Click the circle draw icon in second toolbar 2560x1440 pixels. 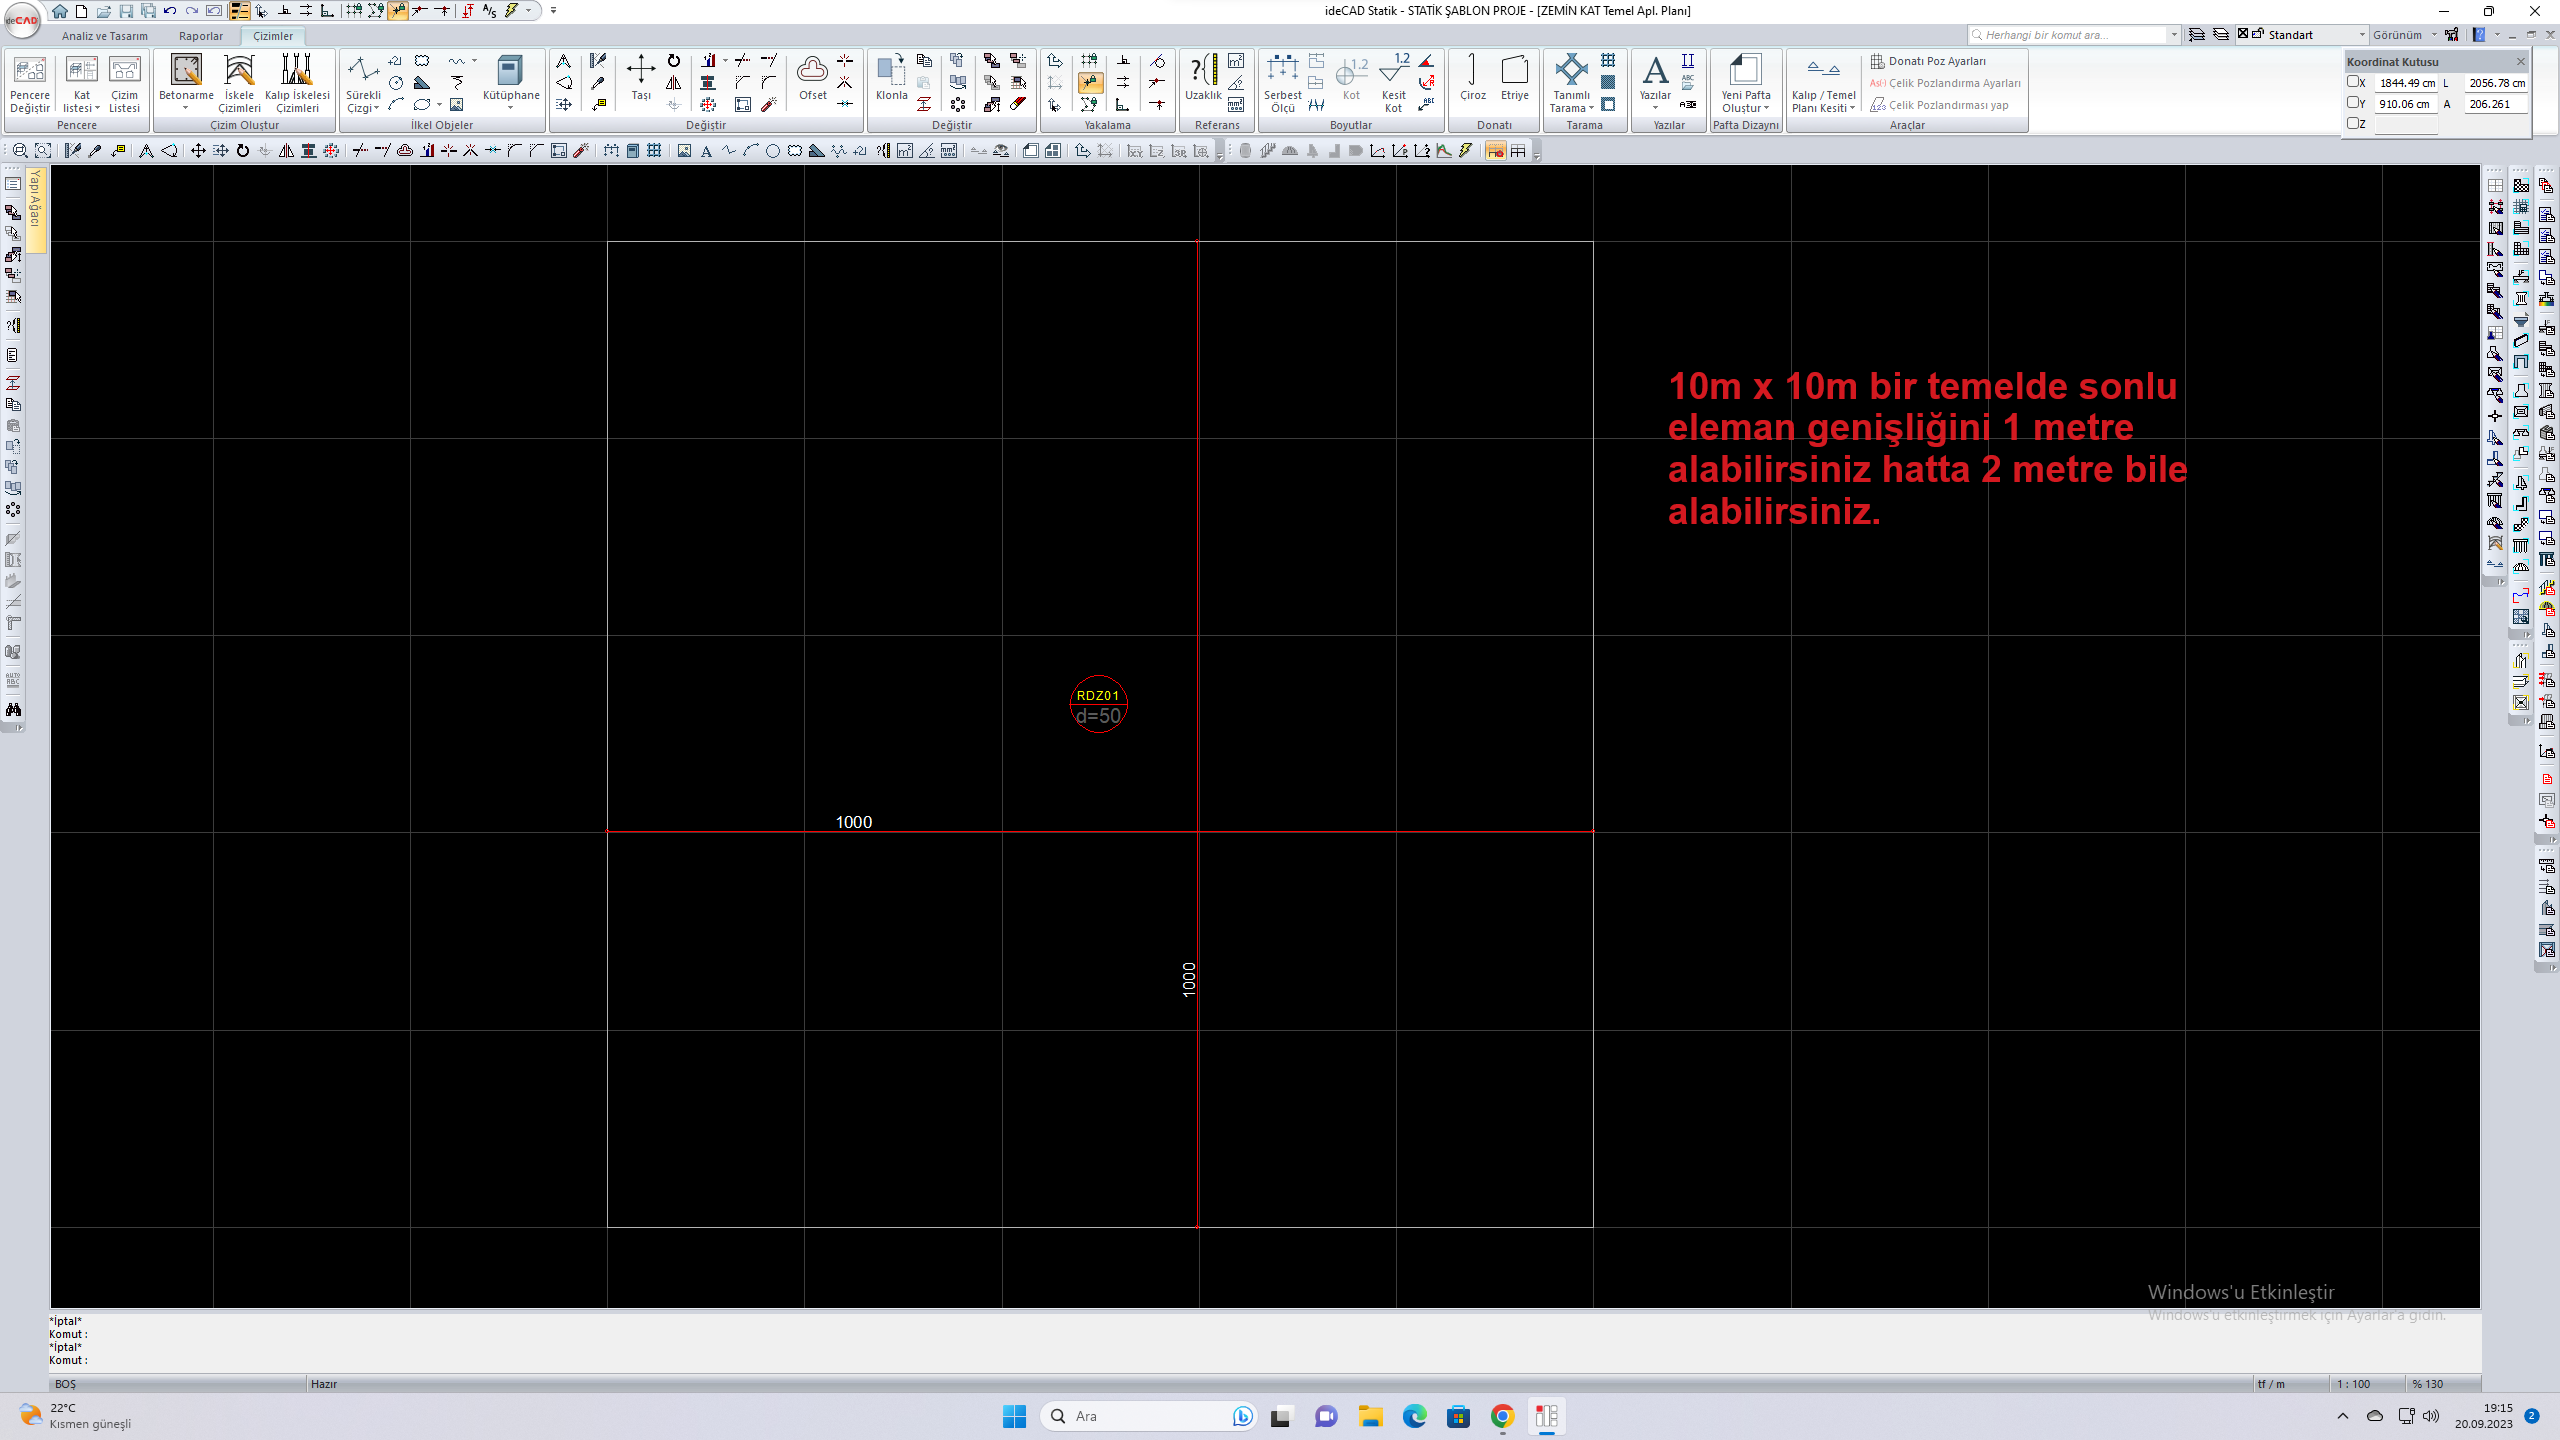(x=772, y=151)
